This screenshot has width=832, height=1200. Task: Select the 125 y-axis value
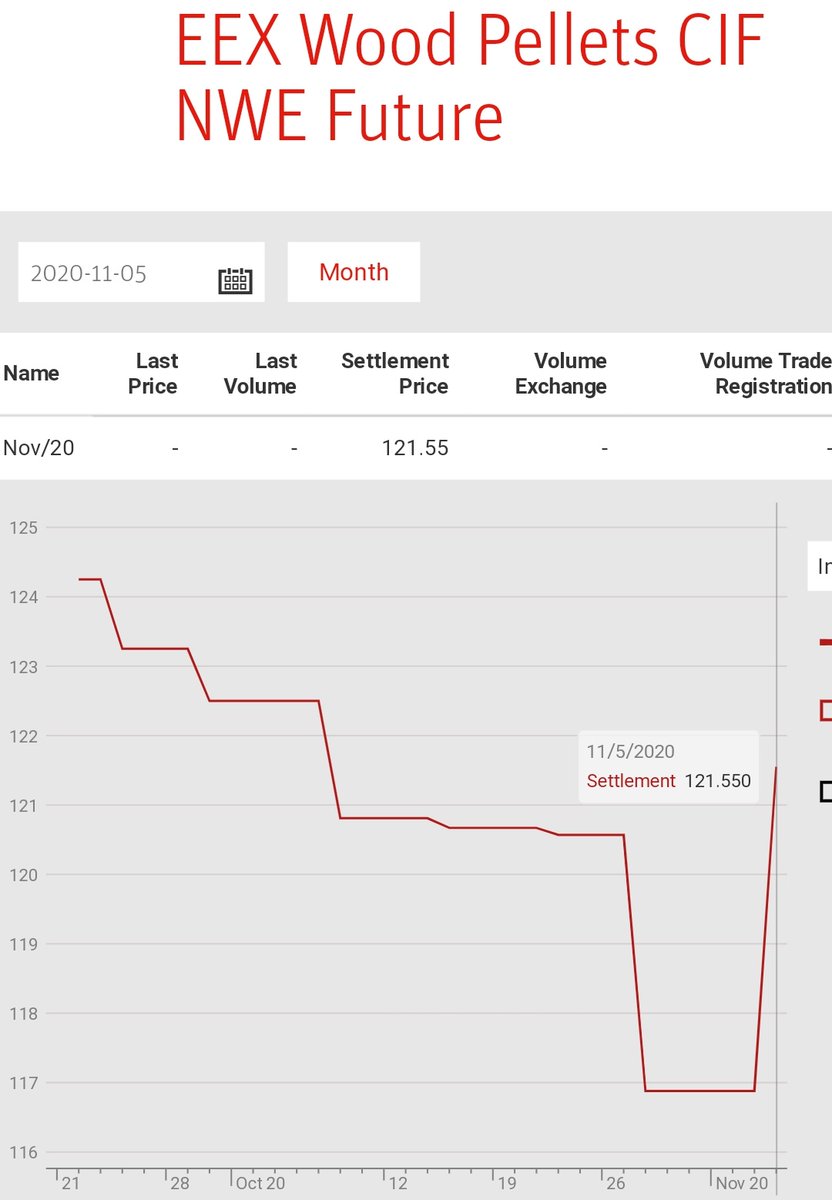[24, 527]
